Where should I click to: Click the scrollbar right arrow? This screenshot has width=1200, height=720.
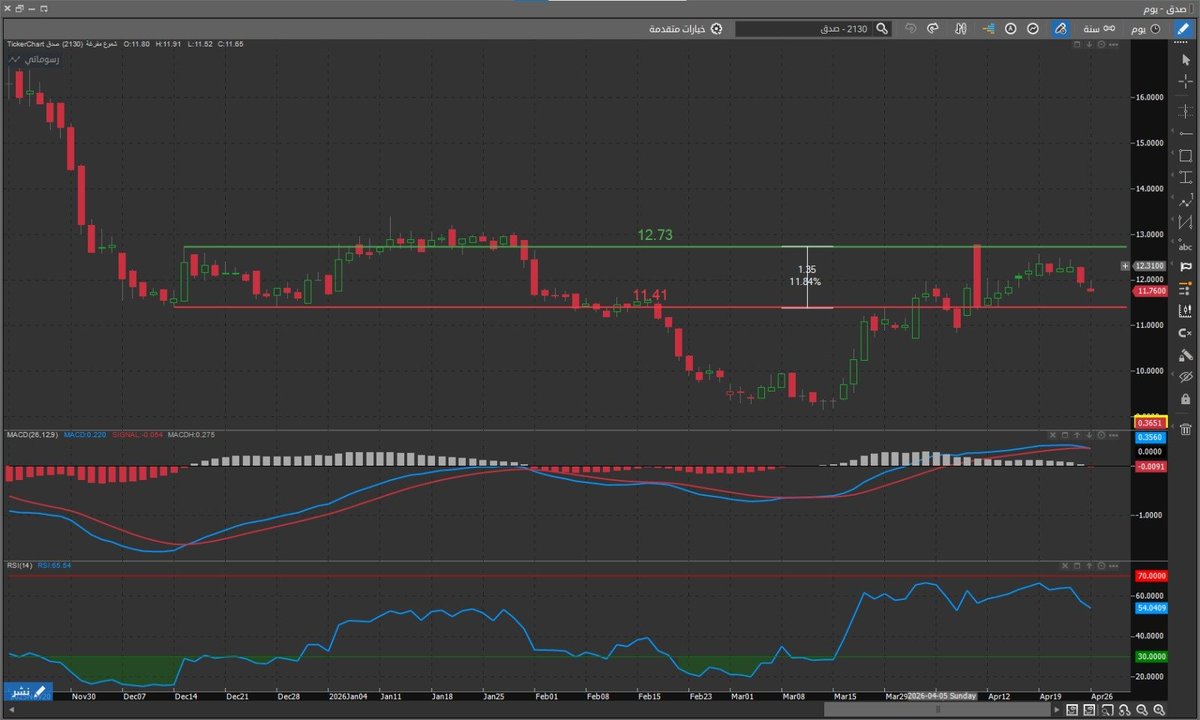tap(1055, 710)
